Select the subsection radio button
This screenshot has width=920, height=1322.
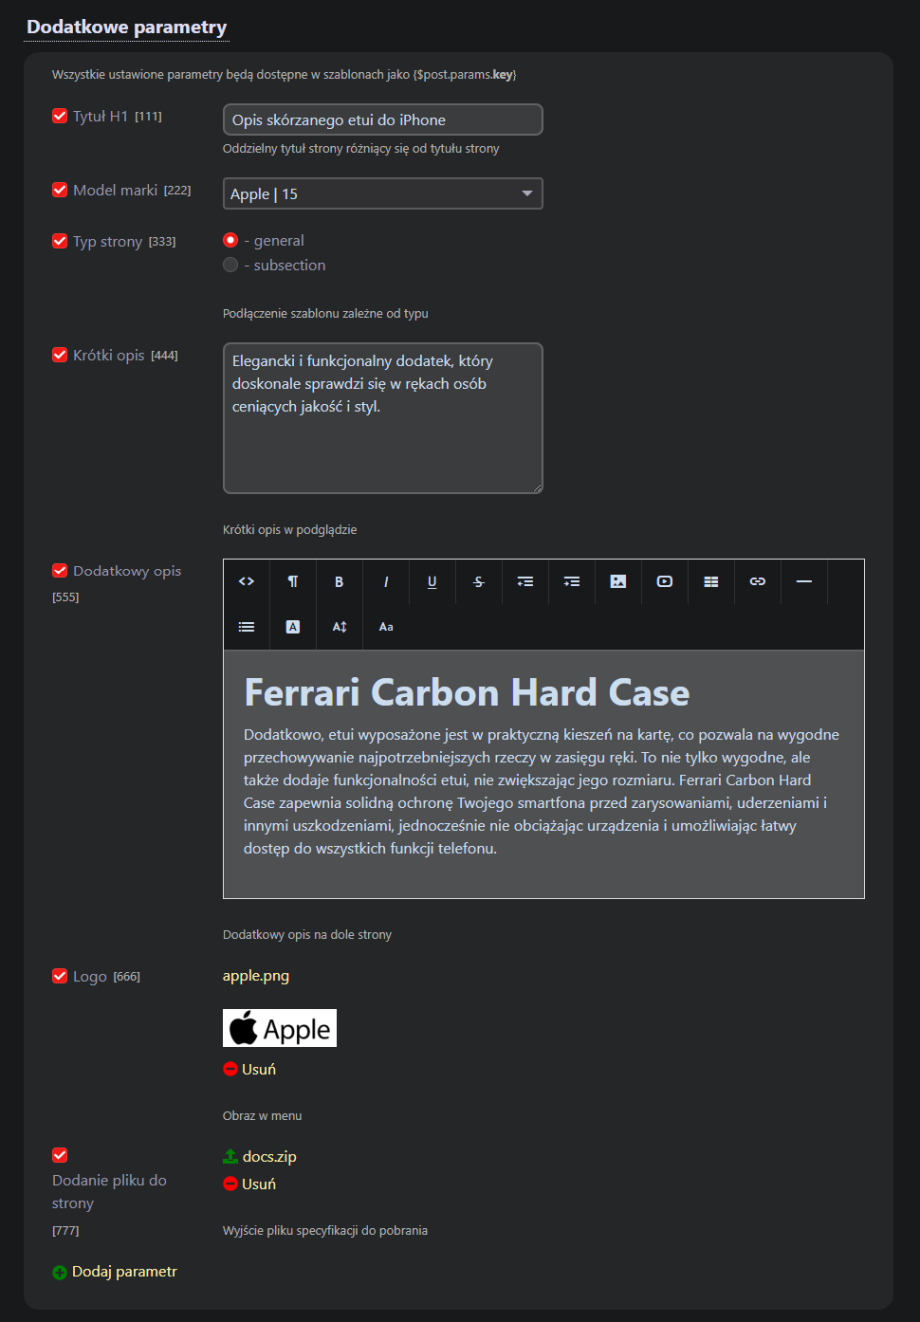(x=231, y=265)
